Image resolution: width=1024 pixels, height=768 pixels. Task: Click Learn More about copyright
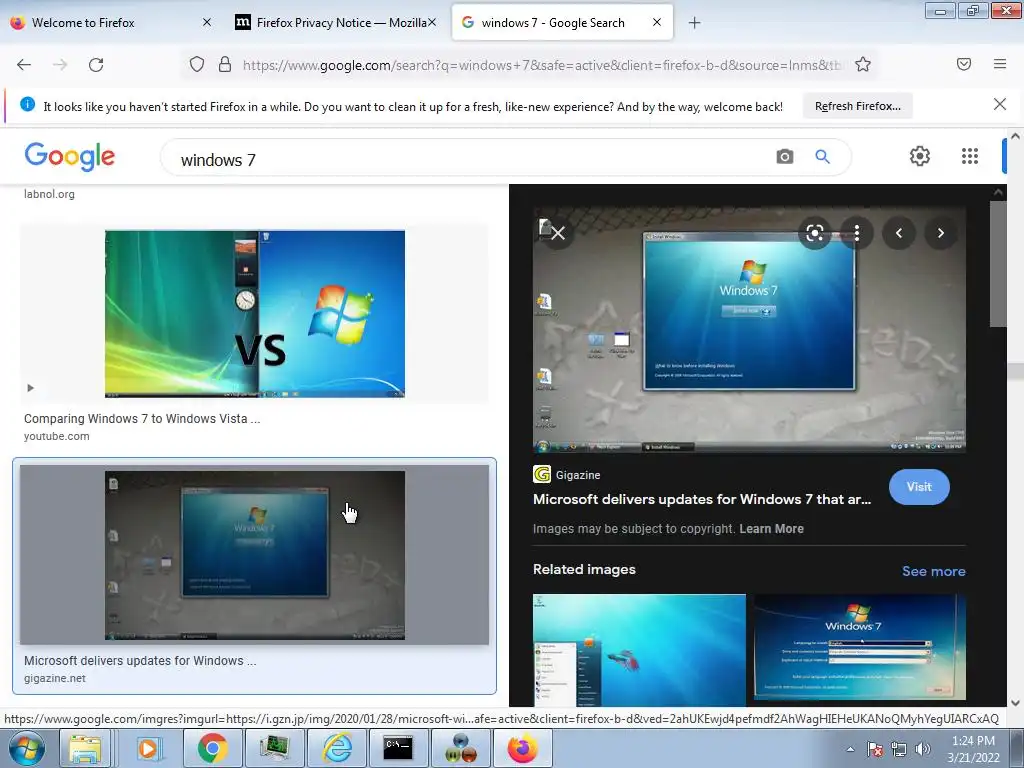tap(771, 529)
